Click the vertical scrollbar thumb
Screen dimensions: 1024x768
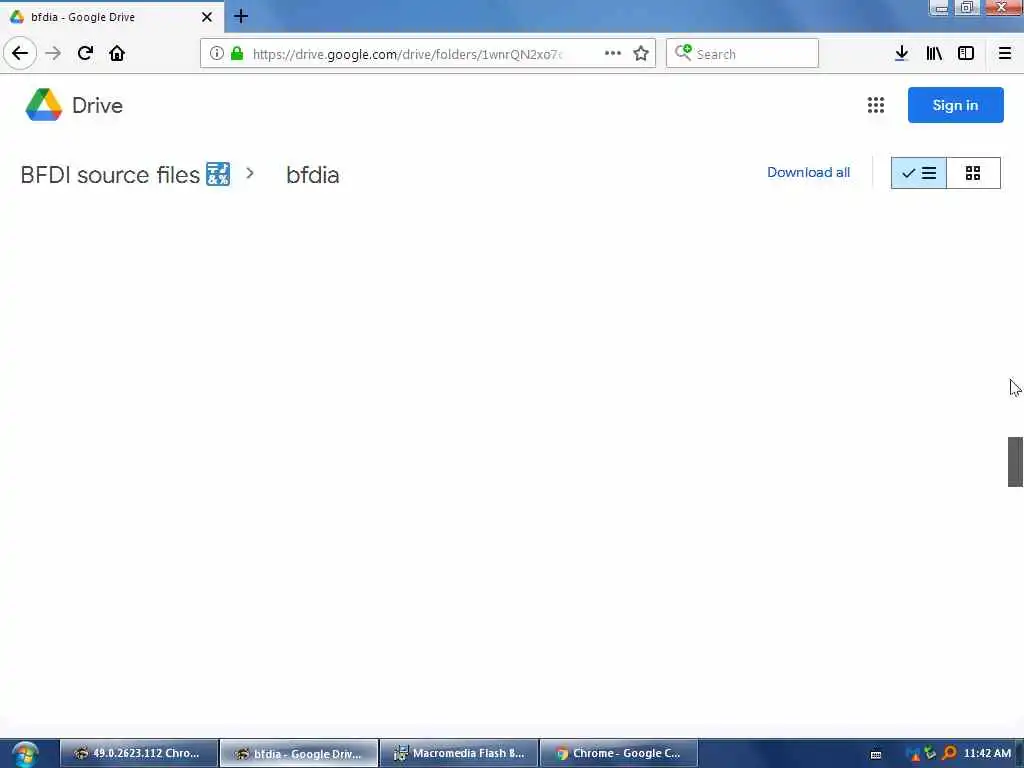1015,462
